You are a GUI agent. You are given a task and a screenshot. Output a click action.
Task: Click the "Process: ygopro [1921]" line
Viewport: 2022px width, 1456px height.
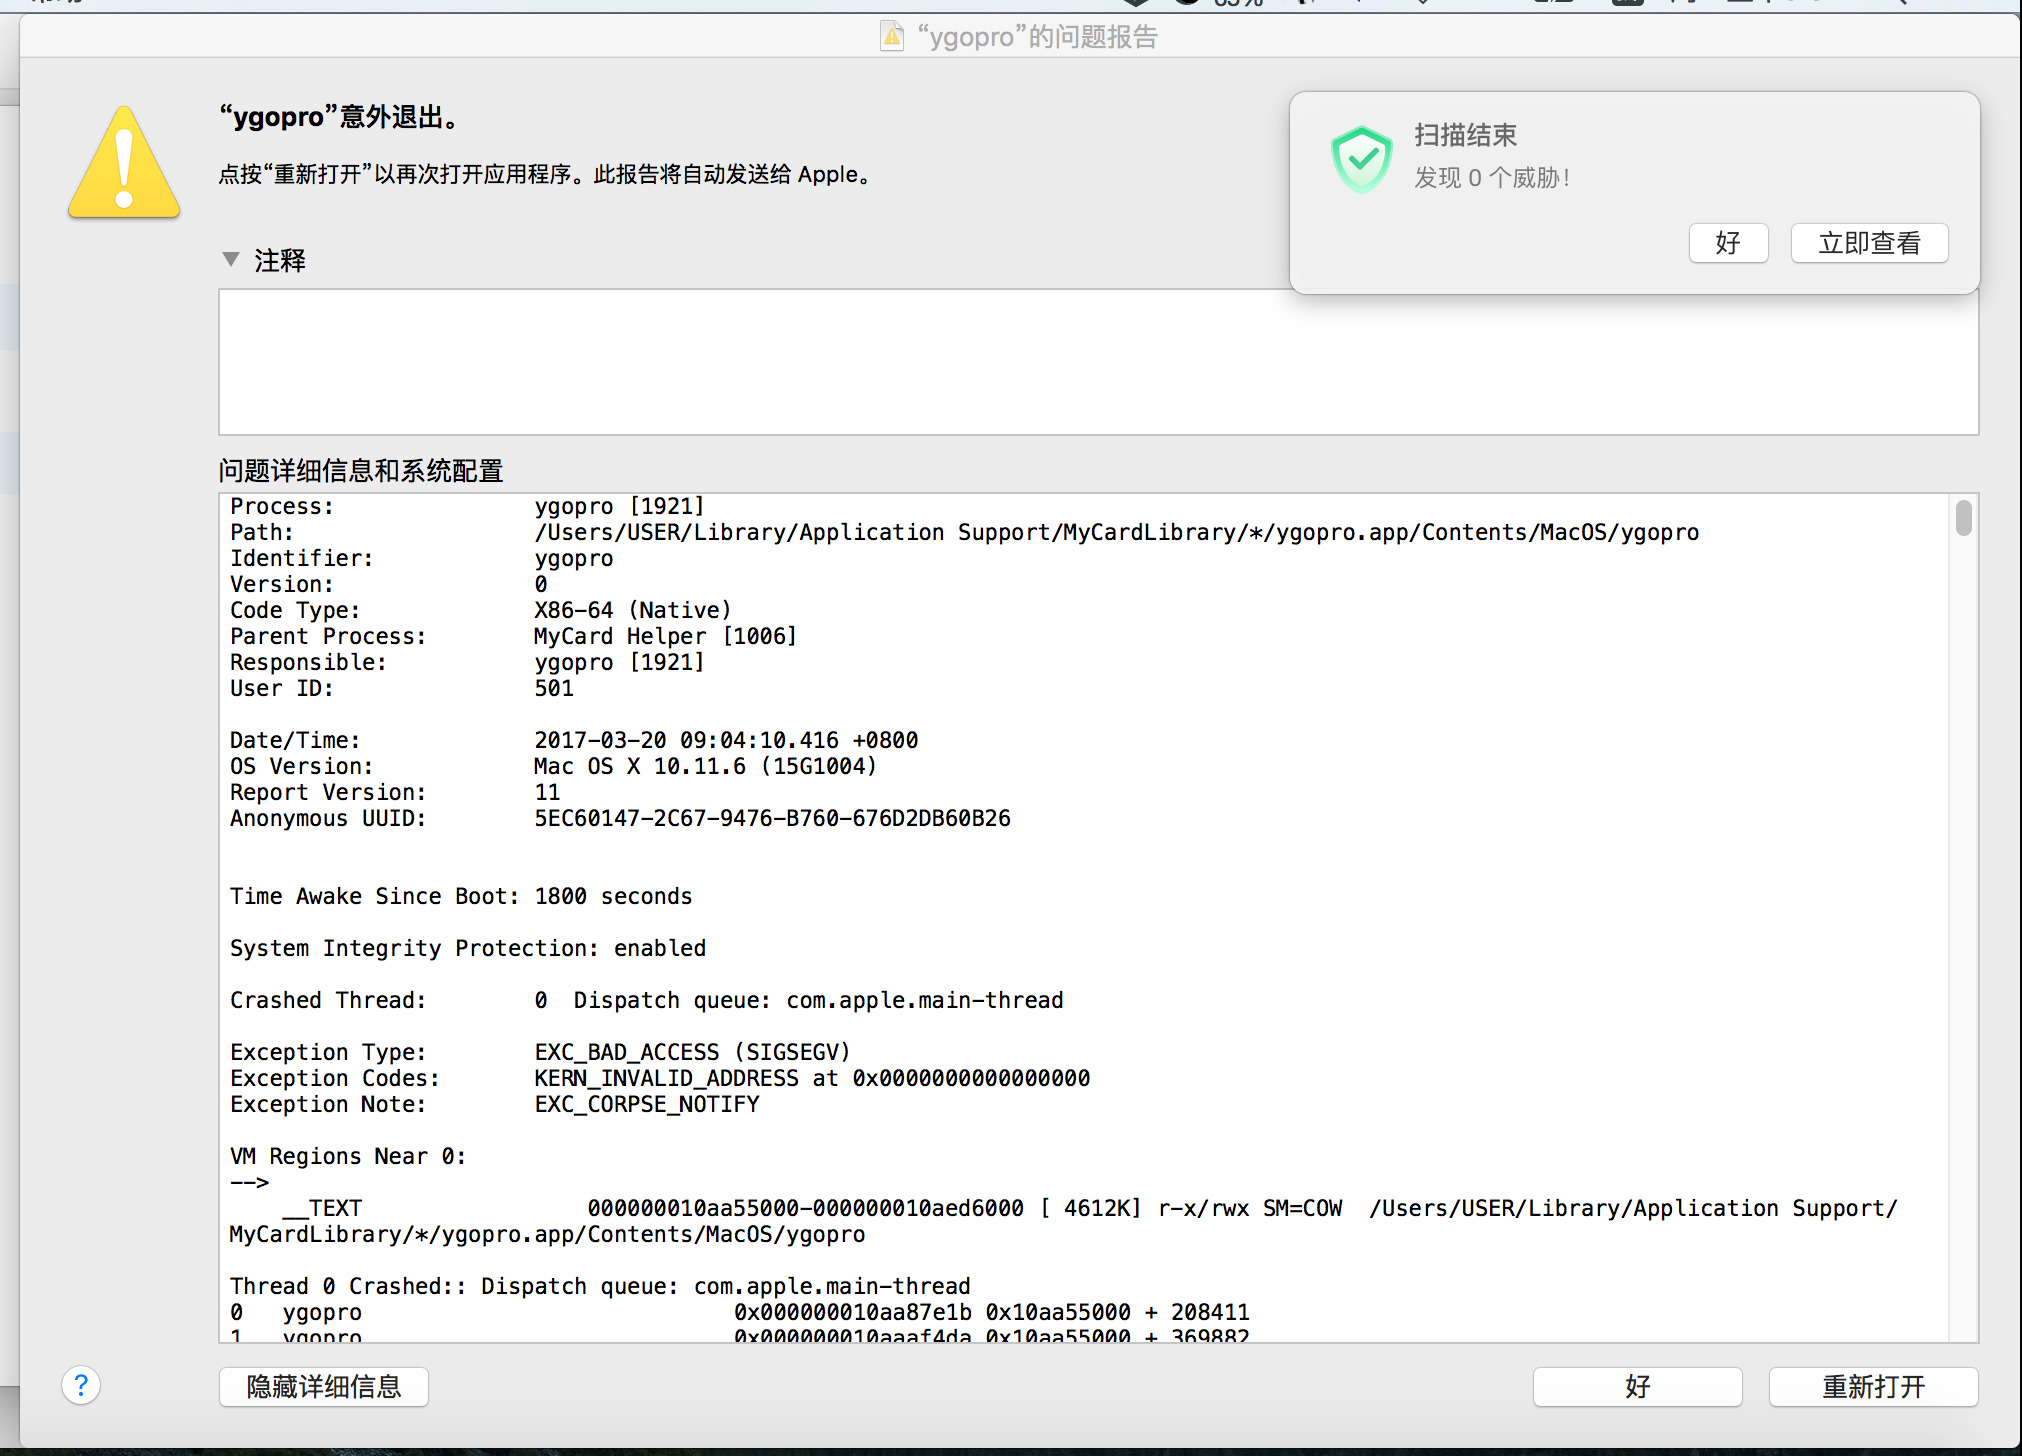point(467,507)
